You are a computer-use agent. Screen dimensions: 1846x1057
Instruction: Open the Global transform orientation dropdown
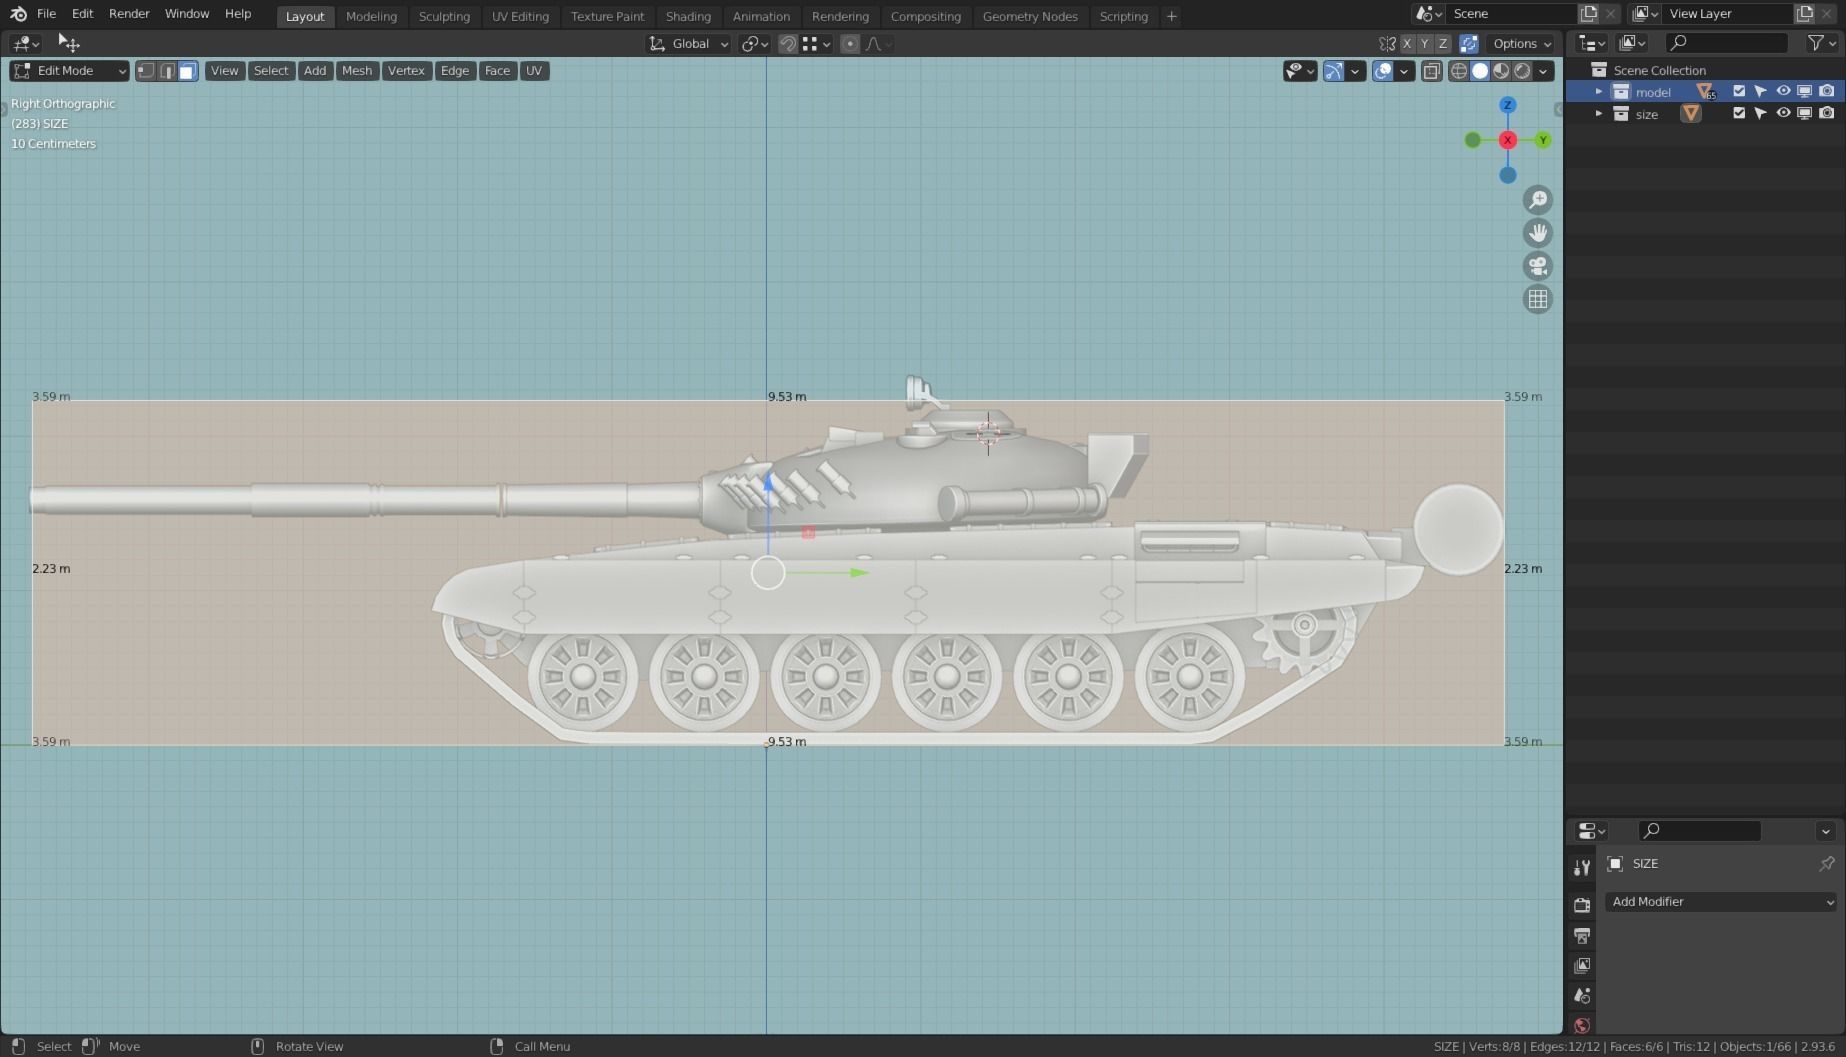[688, 44]
